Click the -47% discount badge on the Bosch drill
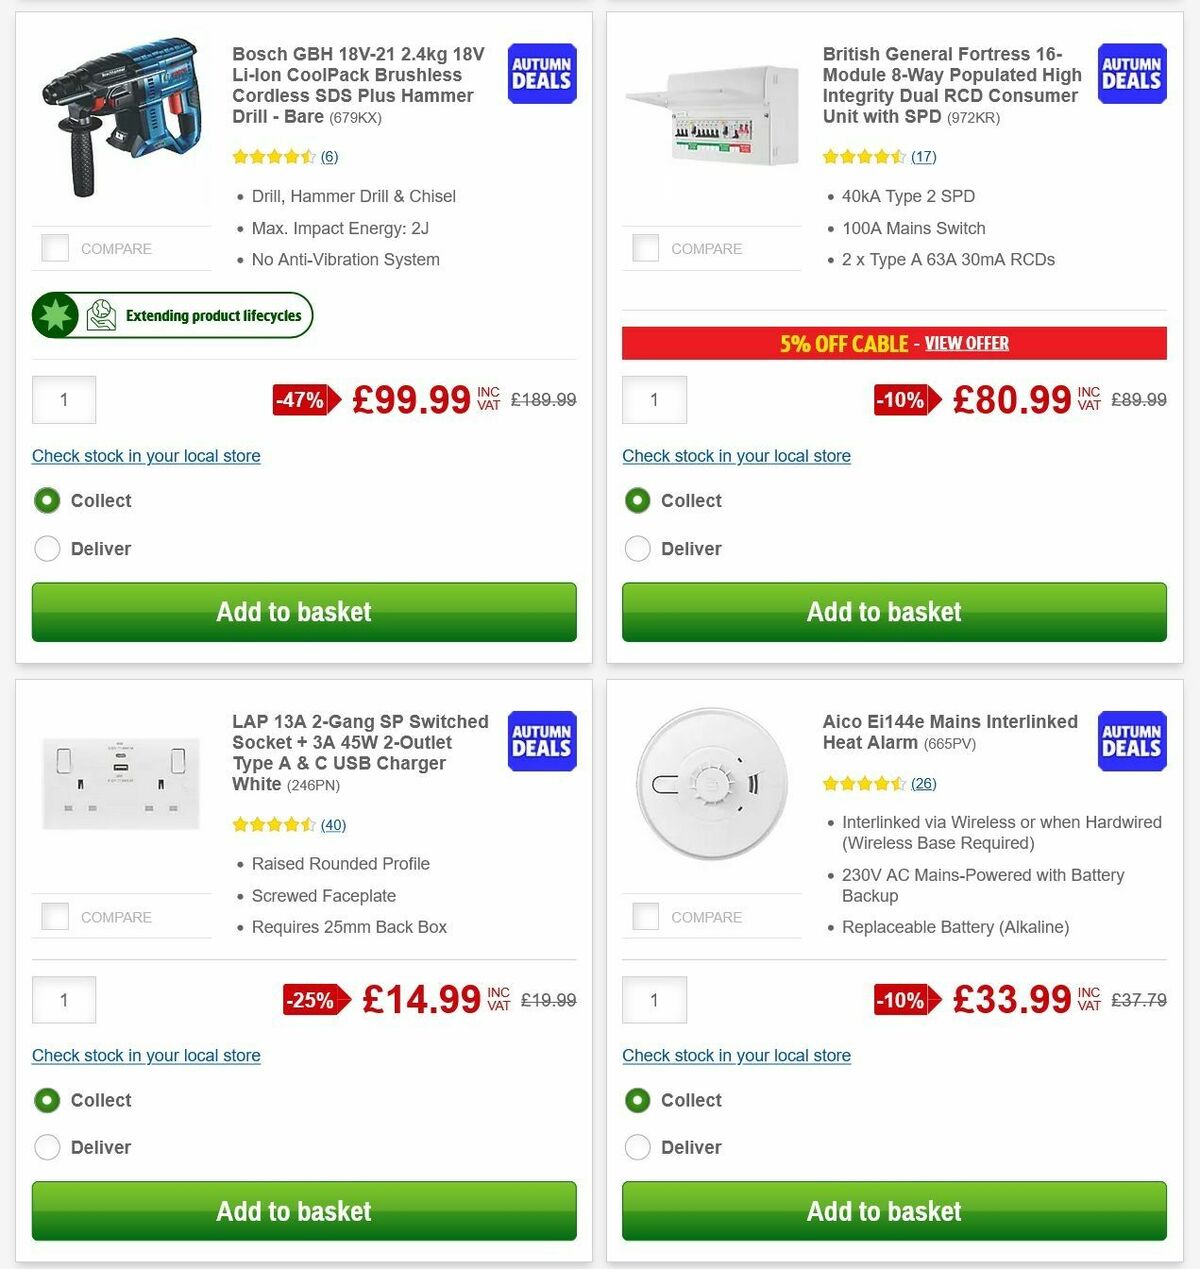Screen dimensions: 1200x1269 301,400
